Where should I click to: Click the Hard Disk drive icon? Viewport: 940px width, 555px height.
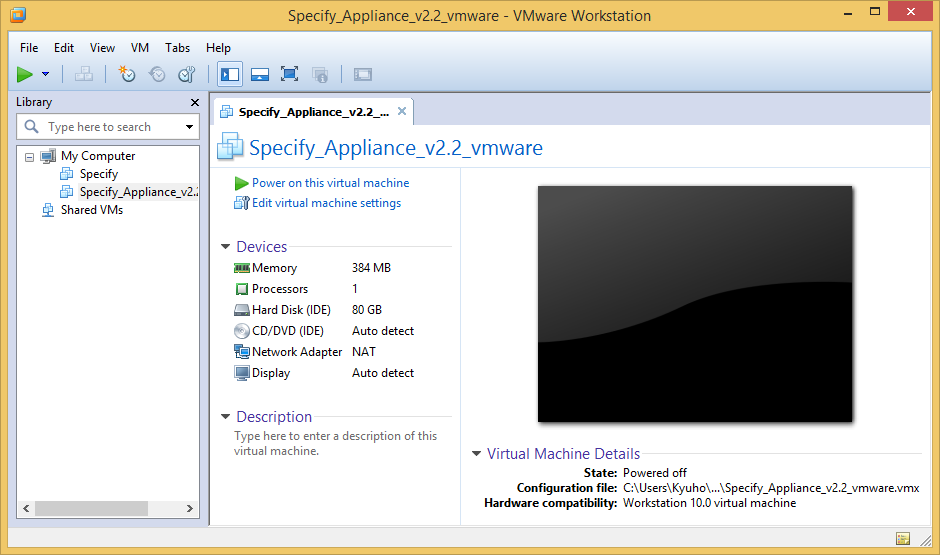[242, 310]
